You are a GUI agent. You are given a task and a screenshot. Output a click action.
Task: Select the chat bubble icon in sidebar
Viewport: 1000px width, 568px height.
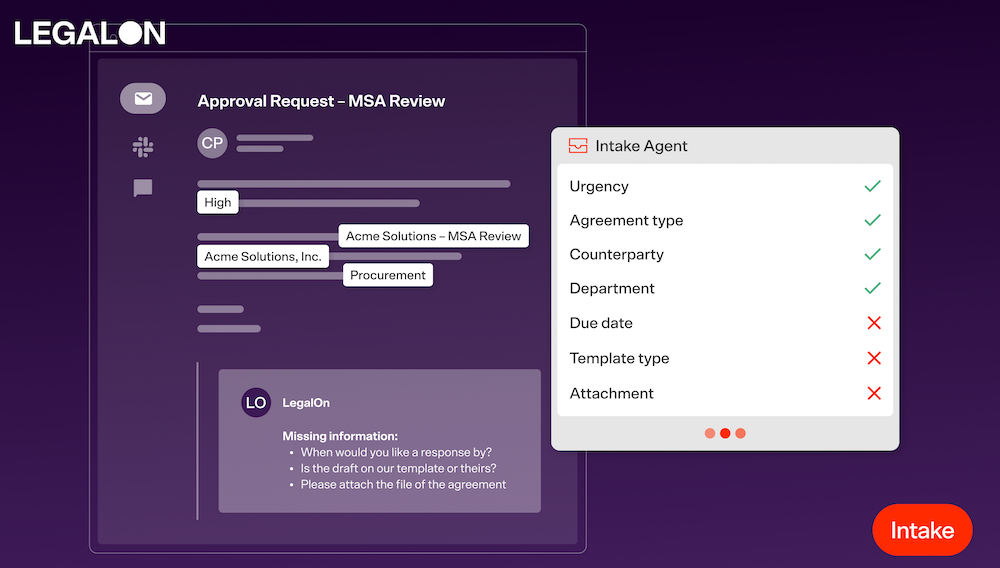point(143,188)
